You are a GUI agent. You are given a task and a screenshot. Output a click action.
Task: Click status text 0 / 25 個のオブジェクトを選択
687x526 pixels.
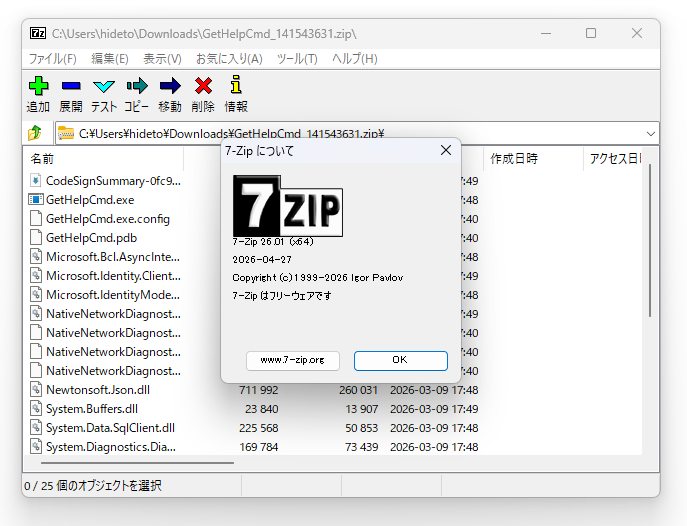pos(92,486)
